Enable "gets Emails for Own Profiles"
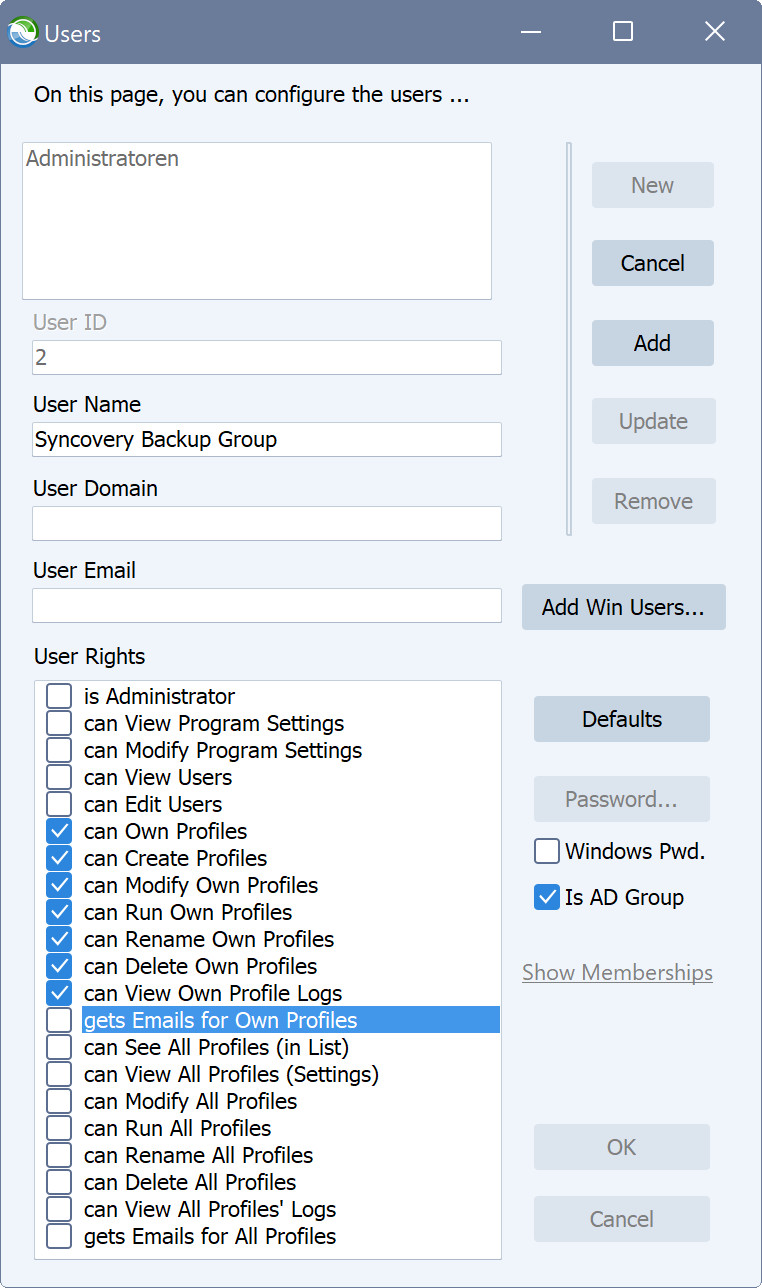Image resolution: width=762 pixels, height=1288 pixels. coord(58,1020)
